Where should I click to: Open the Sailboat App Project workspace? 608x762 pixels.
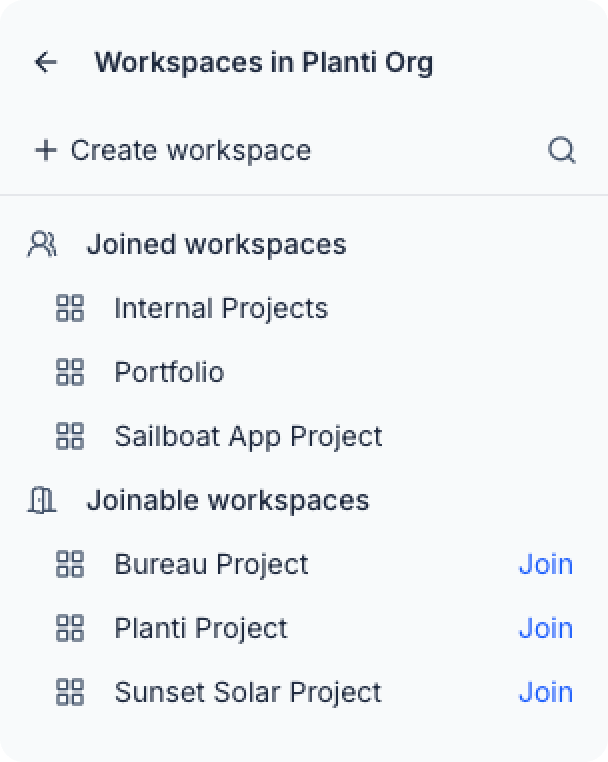[x=248, y=437]
